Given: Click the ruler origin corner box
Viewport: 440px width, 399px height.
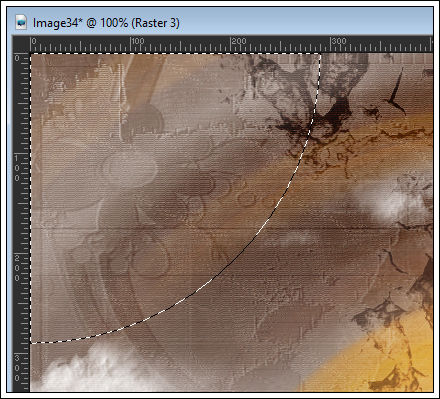Looking at the screenshot, I should point(21,44).
